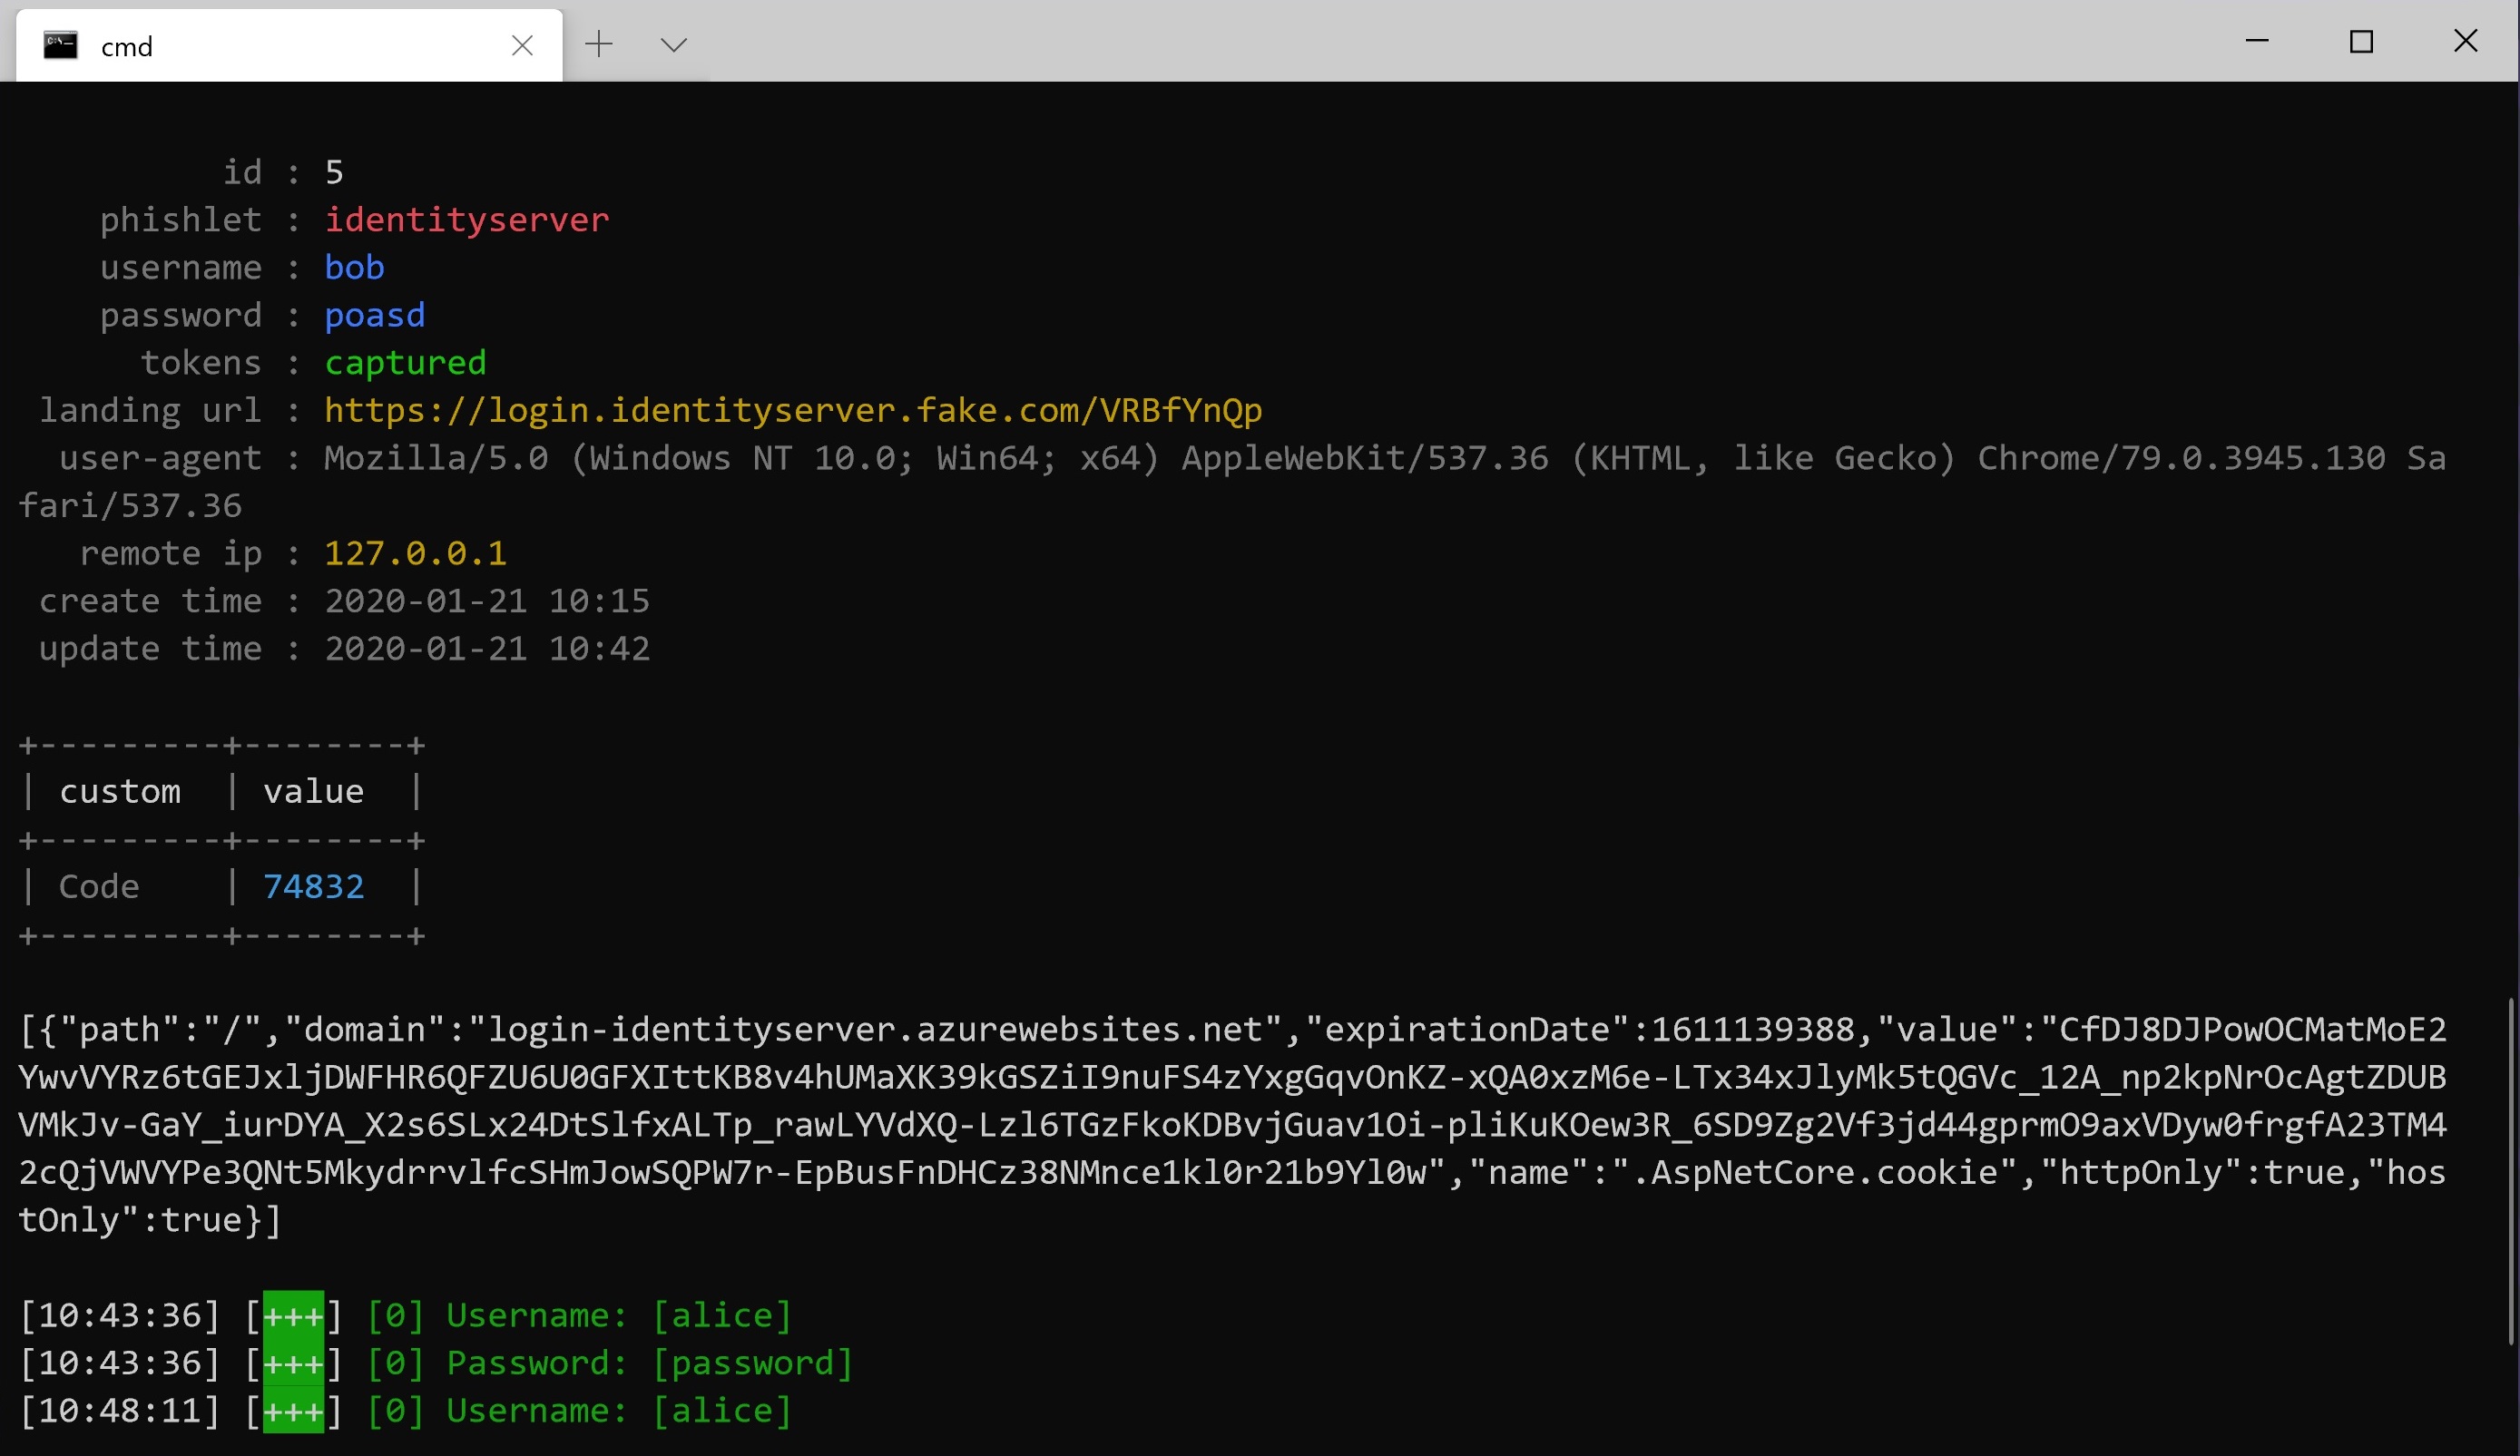Open the new tab profile dropdown
The height and width of the screenshot is (1456, 2520).
pyautogui.click(x=674, y=45)
